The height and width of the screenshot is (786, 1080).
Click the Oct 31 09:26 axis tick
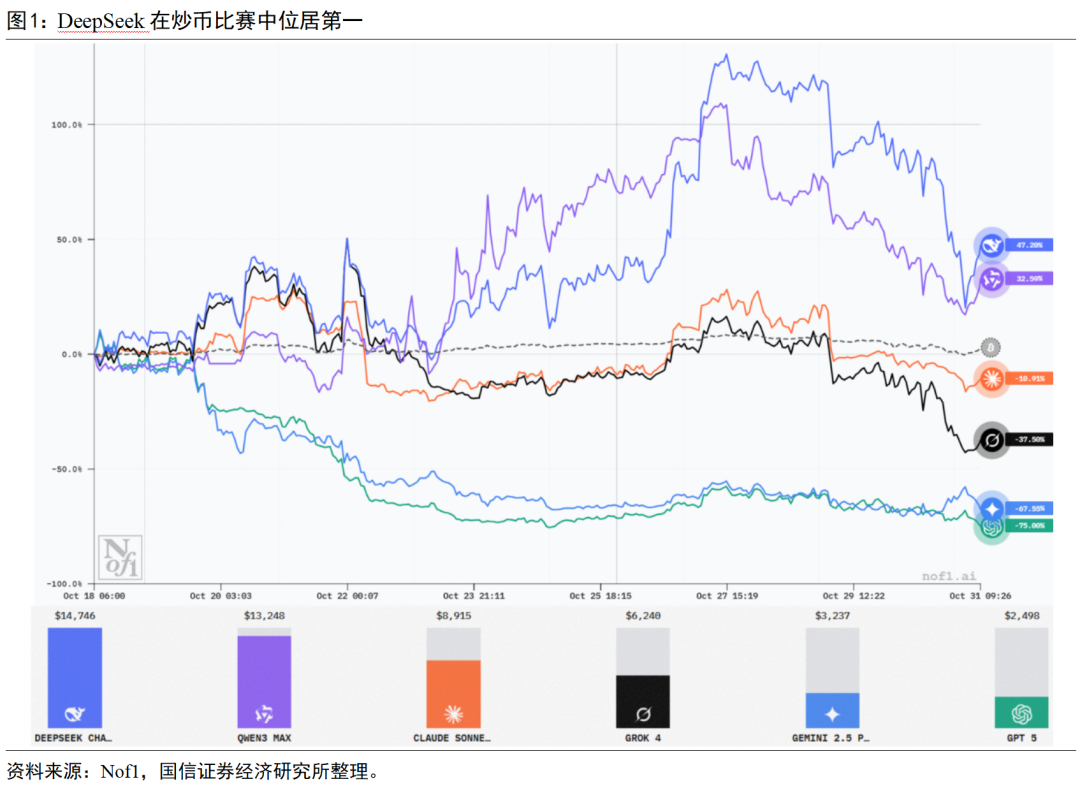click(x=980, y=596)
